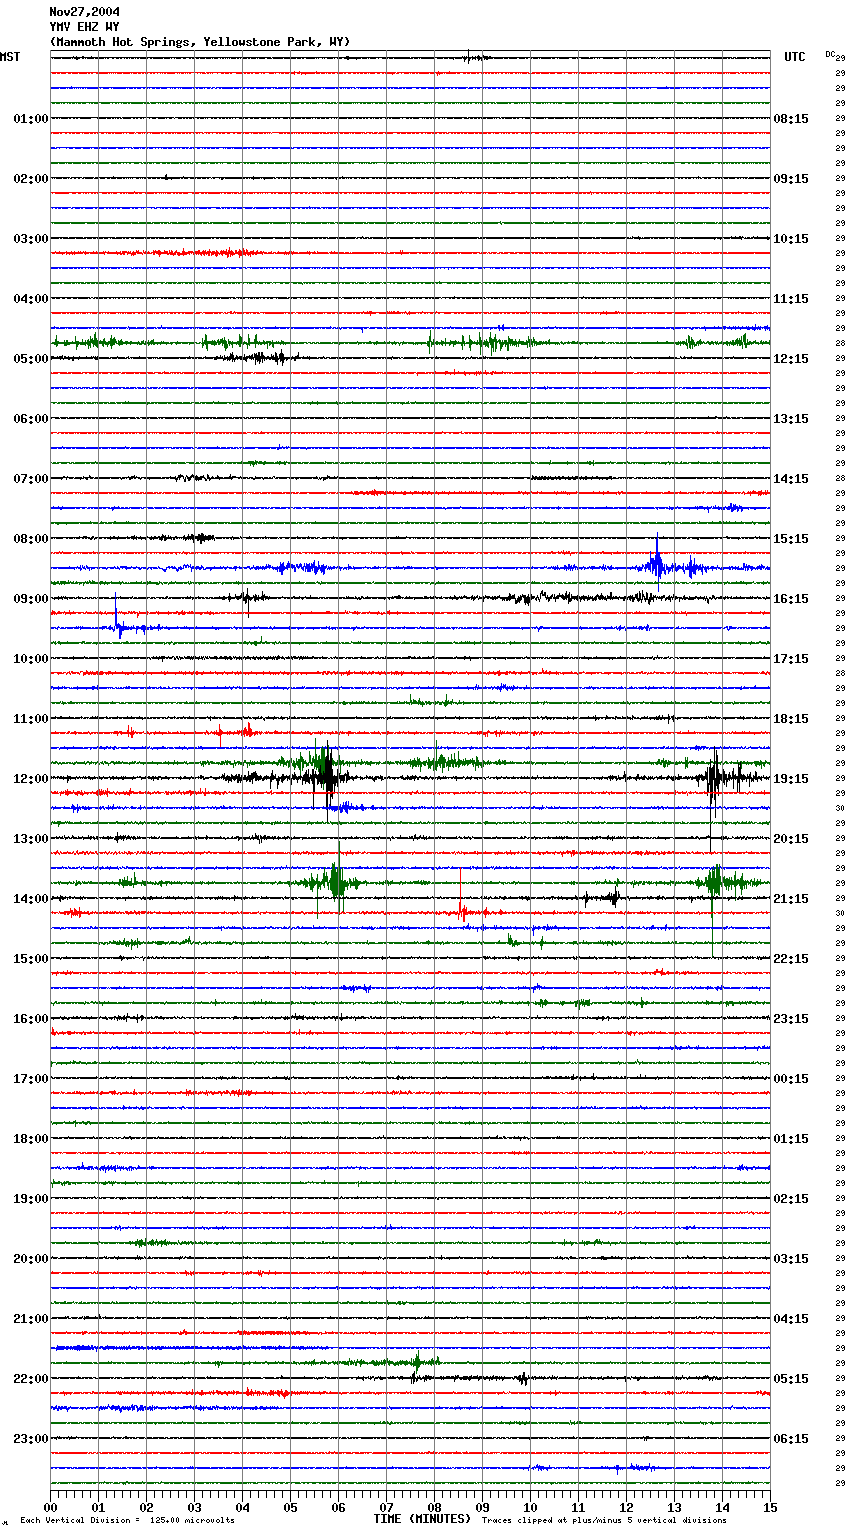Select the 06:00 MST row label
Image resolution: width=850 pixels, height=1534 pixels.
31,419
